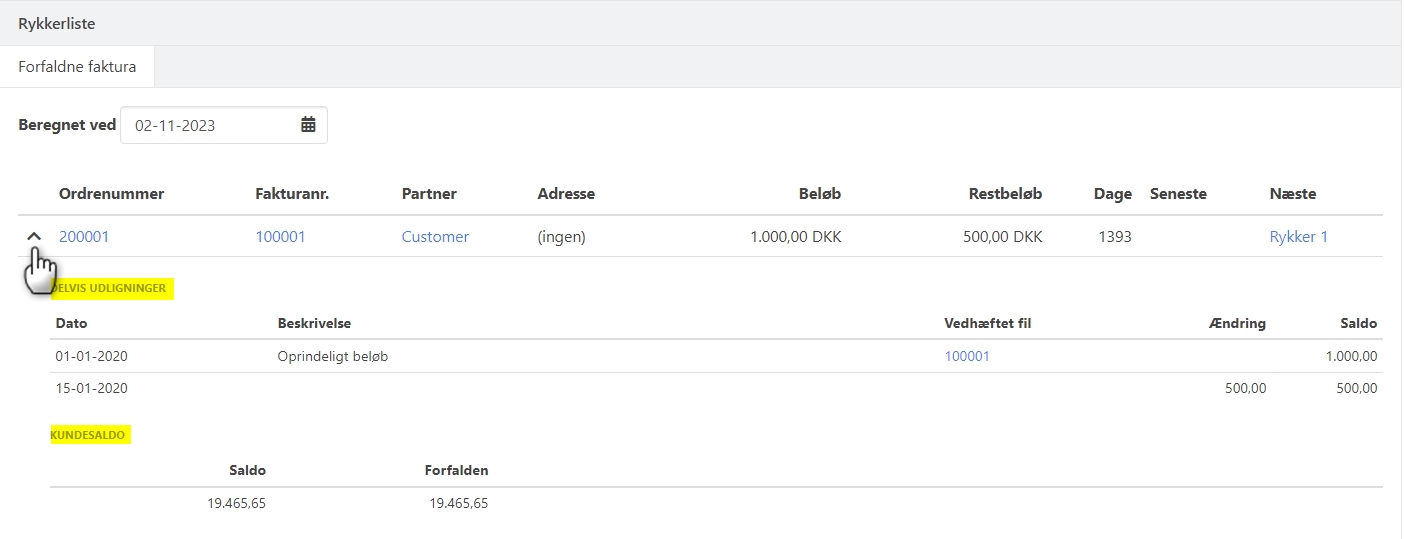1405x539 pixels.
Task: Click the Beregnet ved date field
Action: [210, 125]
